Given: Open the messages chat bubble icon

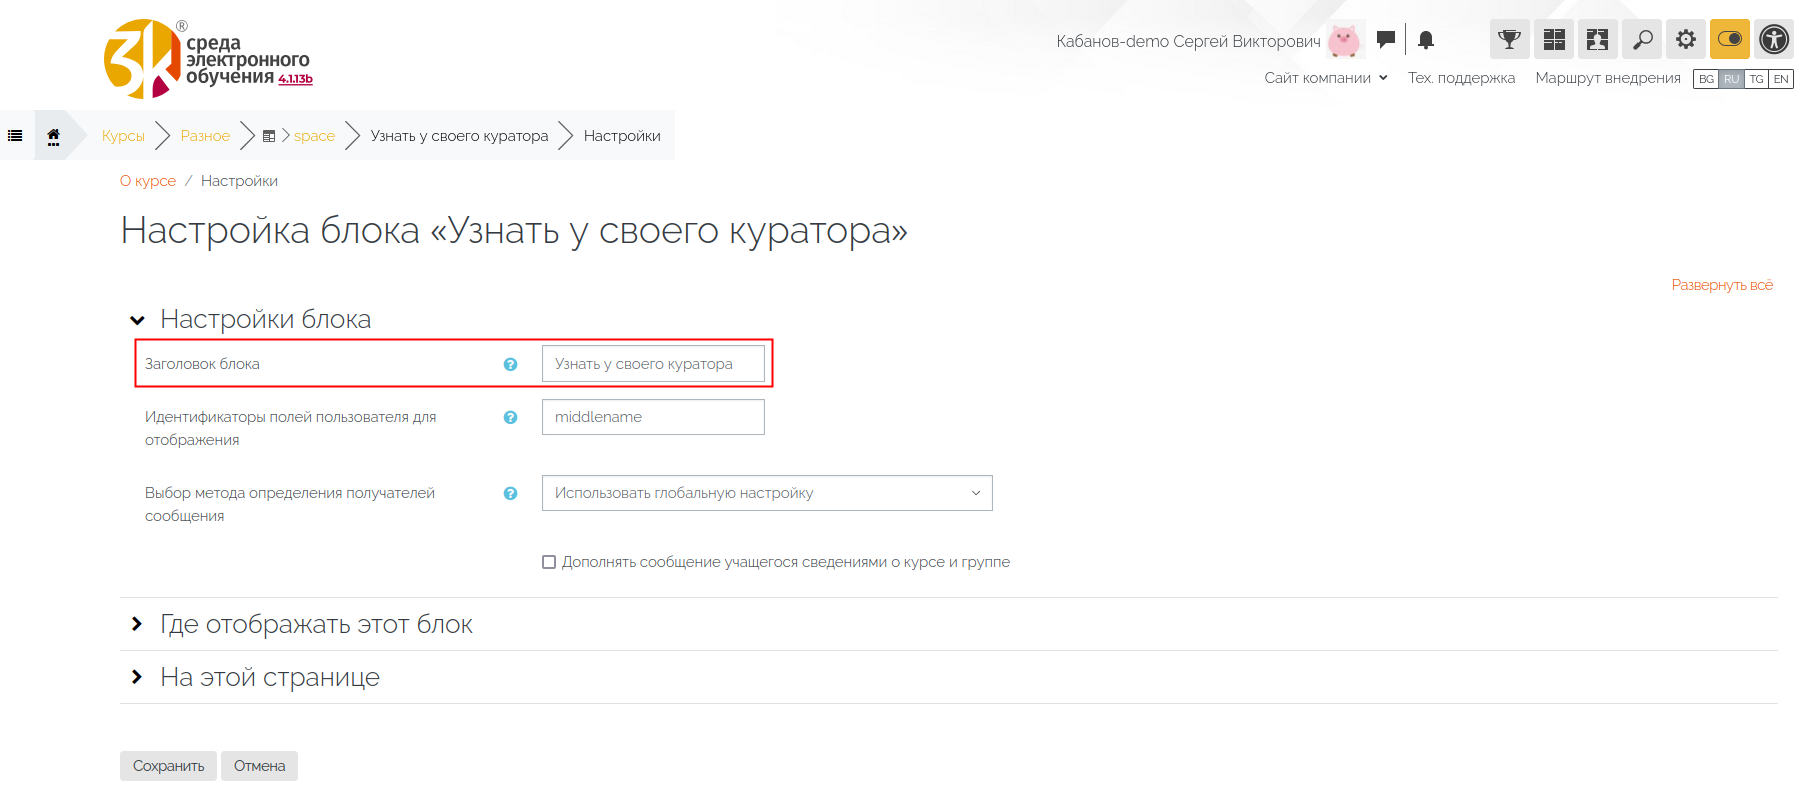Looking at the screenshot, I should pos(1385,40).
